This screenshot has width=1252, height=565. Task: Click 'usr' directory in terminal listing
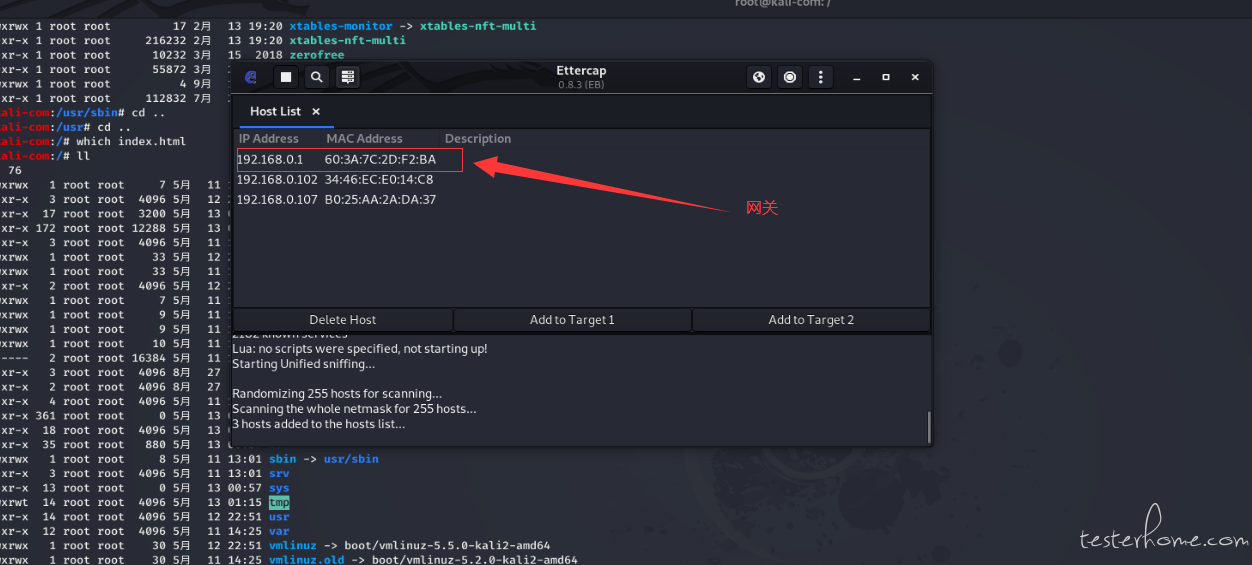click(279, 517)
